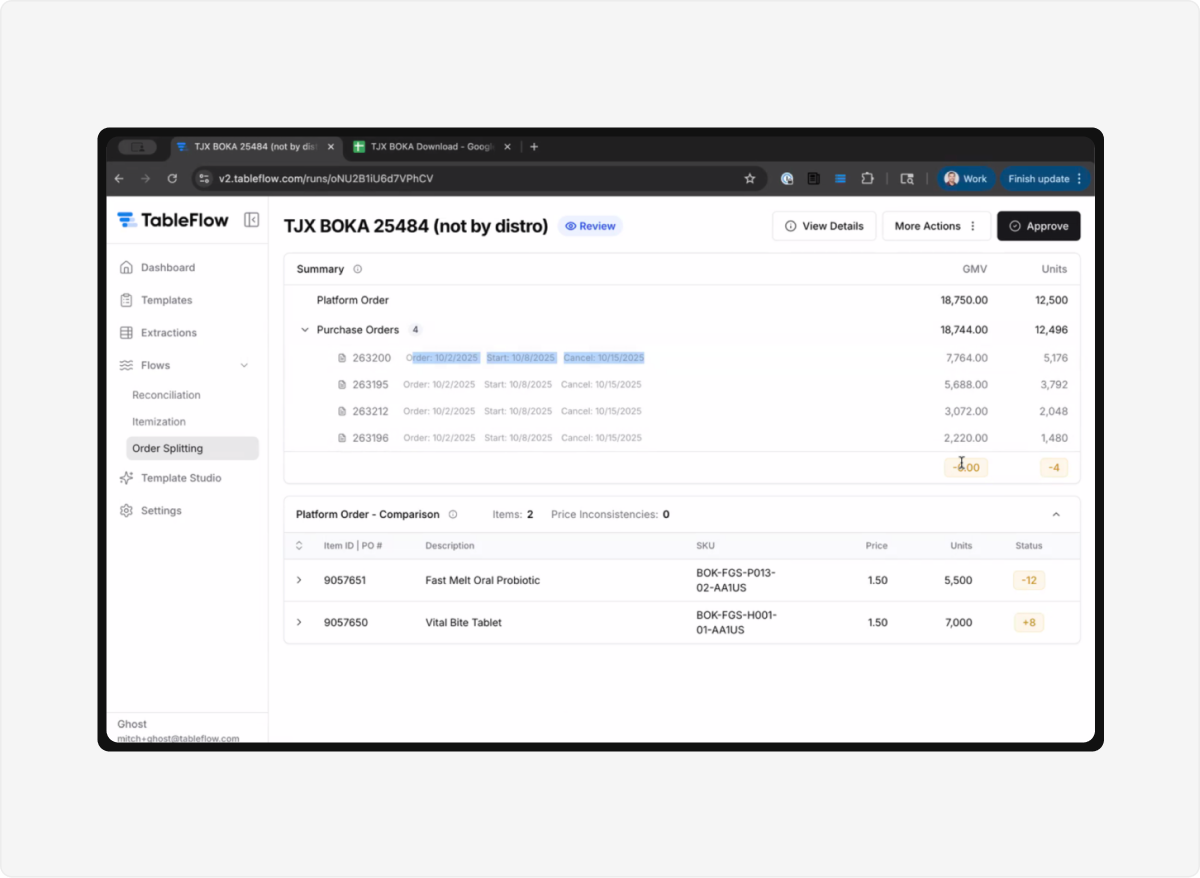Select Order Splitting in the sidebar

pyautogui.click(x=192, y=449)
